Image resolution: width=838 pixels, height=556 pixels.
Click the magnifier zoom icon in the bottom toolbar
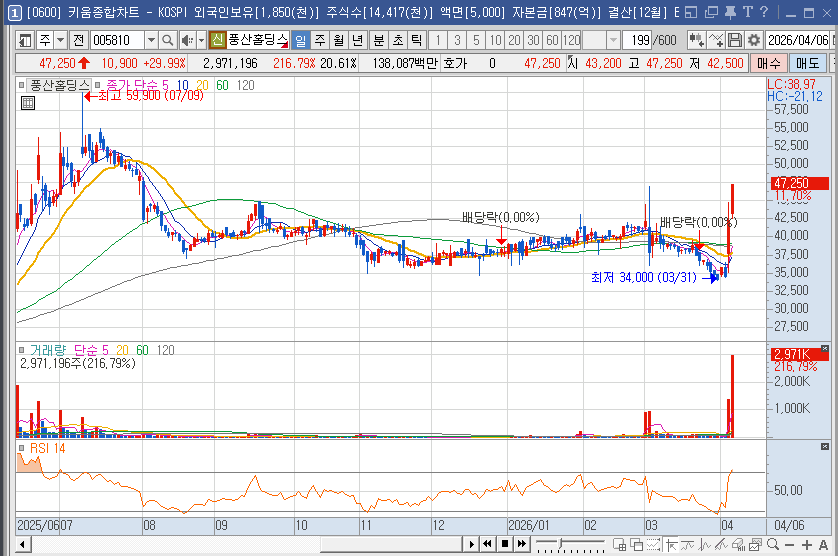click(x=773, y=545)
